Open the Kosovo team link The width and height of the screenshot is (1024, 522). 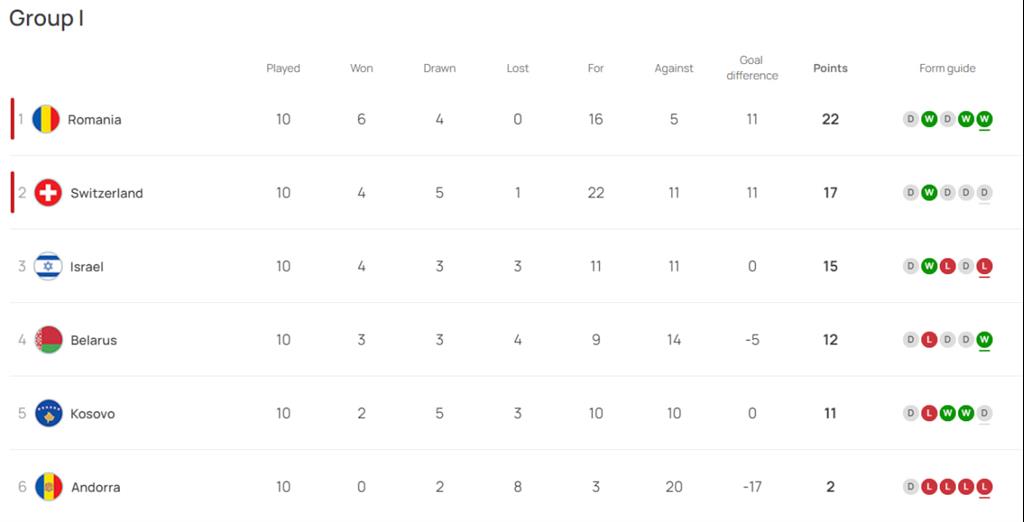[x=93, y=414]
